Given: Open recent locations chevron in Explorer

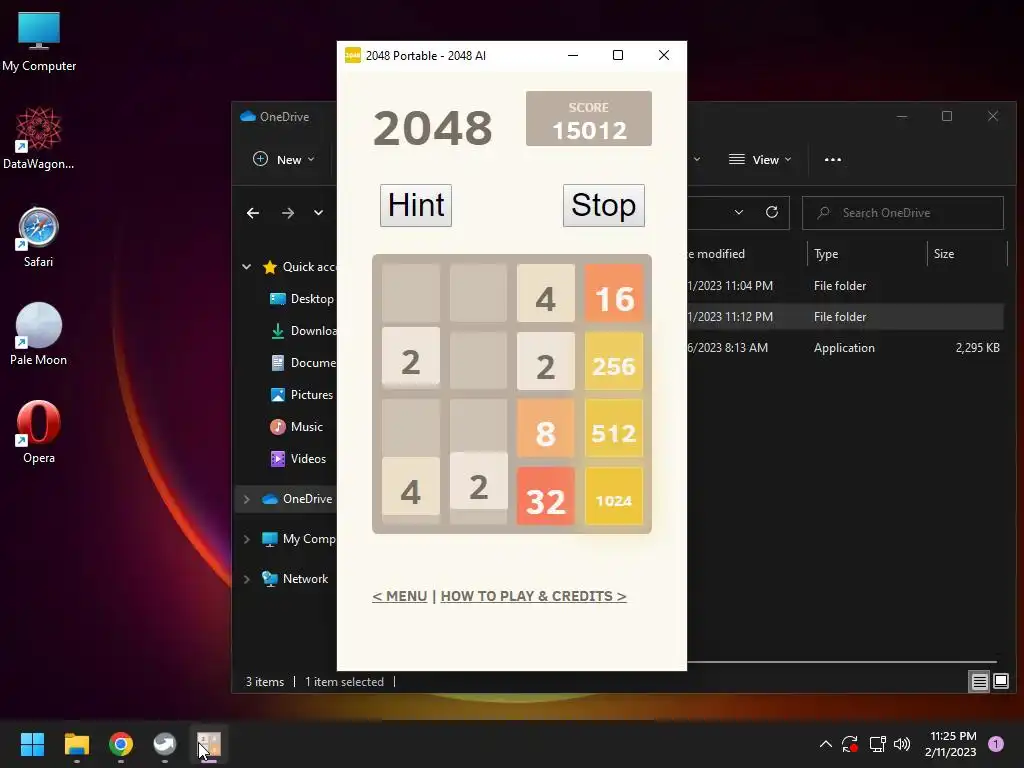Looking at the screenshot, I should click(318, 213).
